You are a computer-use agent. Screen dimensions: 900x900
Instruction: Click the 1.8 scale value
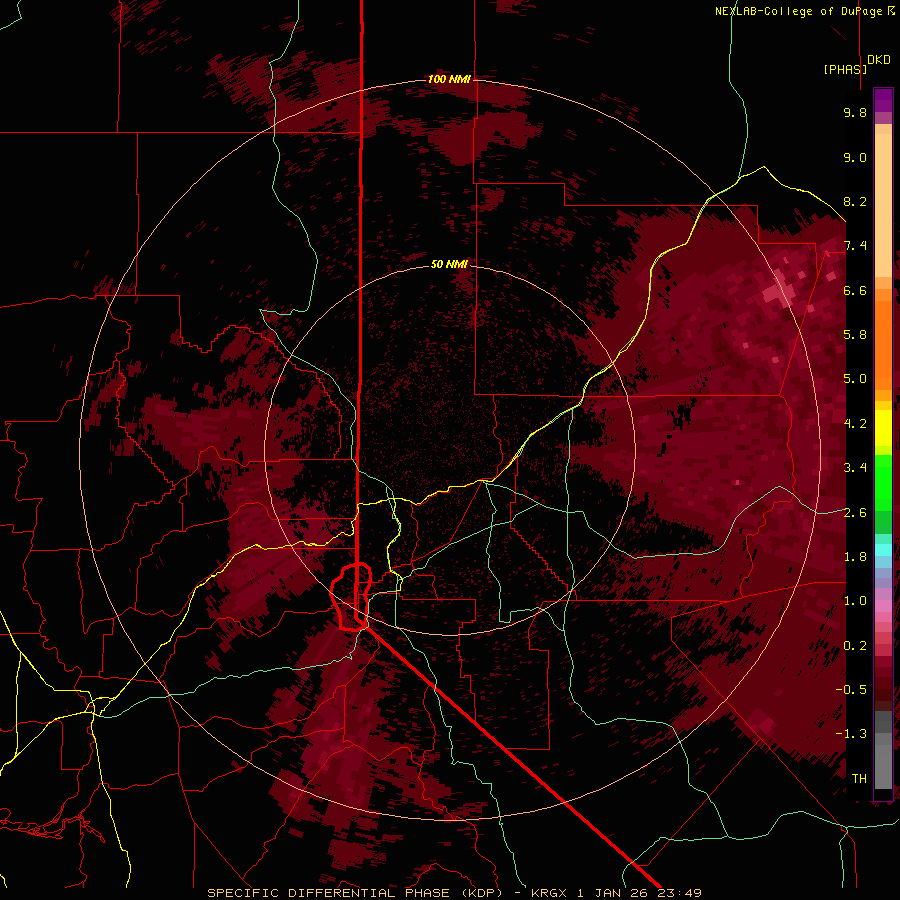pyautogui.click(x=855, y=557)
